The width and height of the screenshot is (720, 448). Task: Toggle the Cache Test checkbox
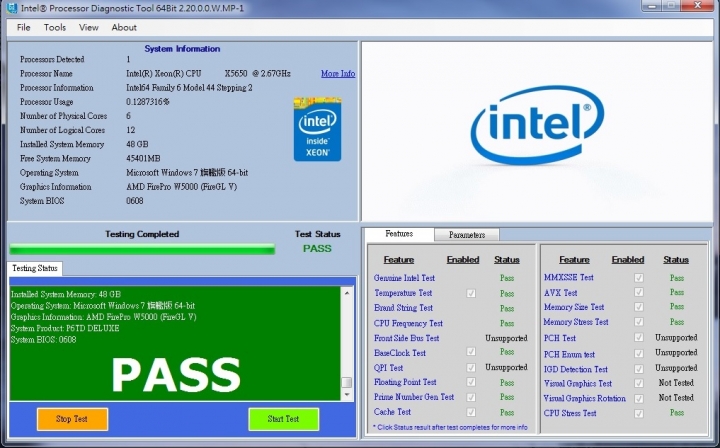pos(471,412)
